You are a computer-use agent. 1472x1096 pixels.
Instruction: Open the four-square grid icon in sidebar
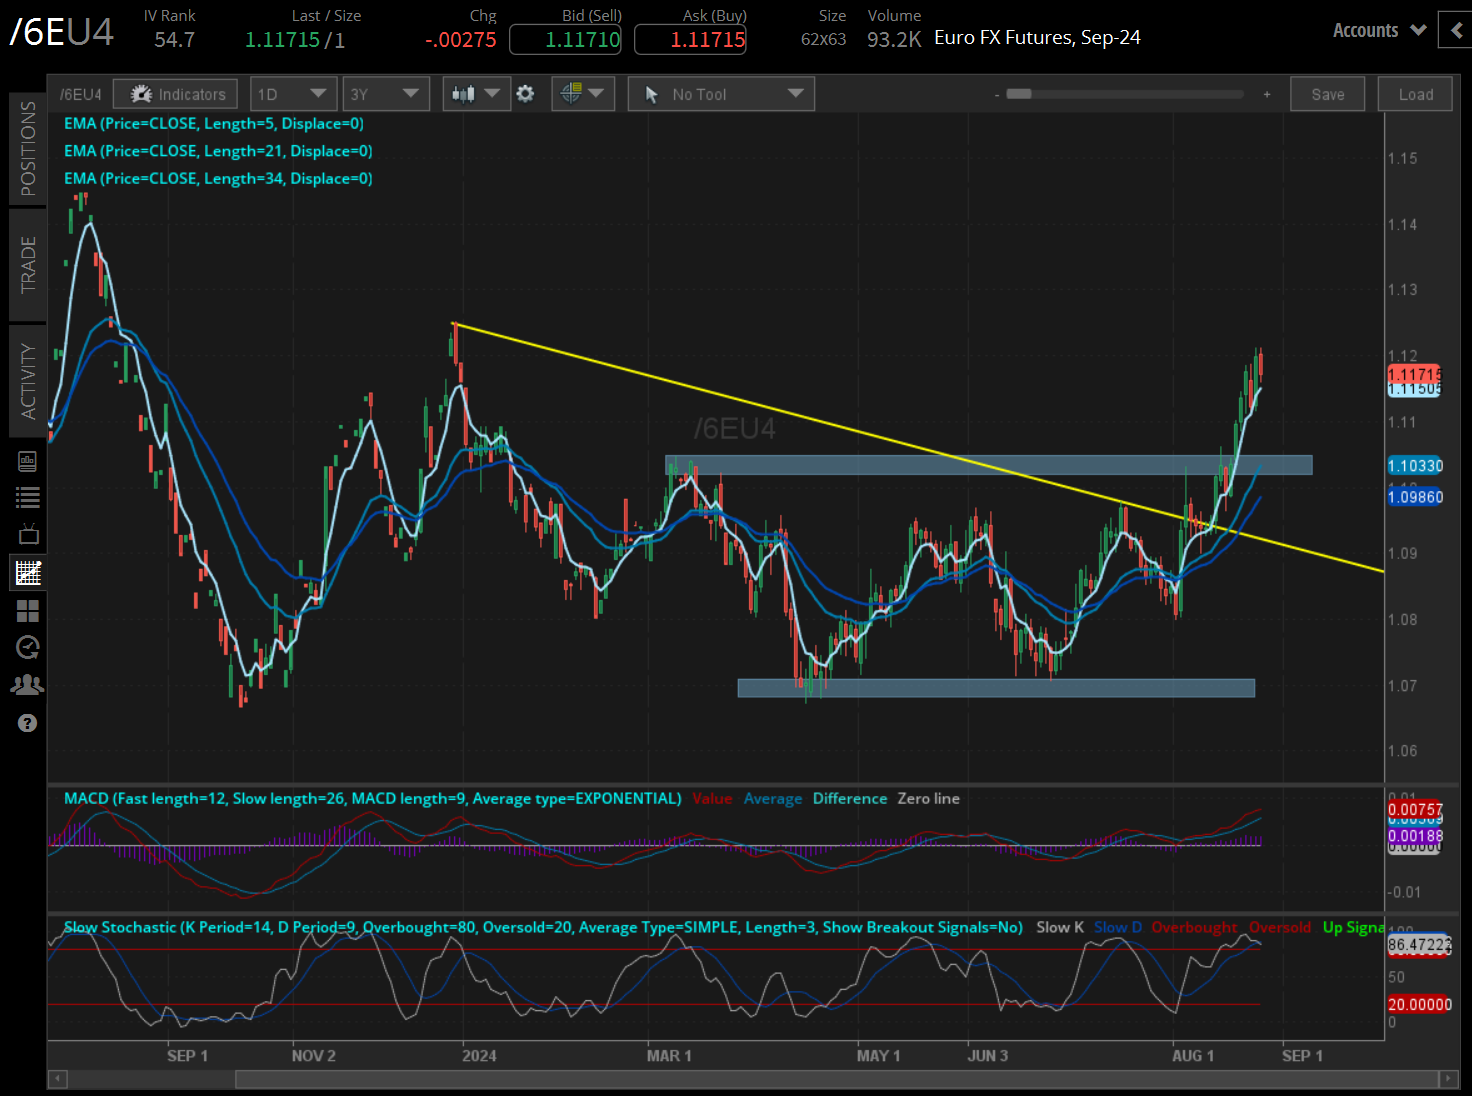(27, 610)
